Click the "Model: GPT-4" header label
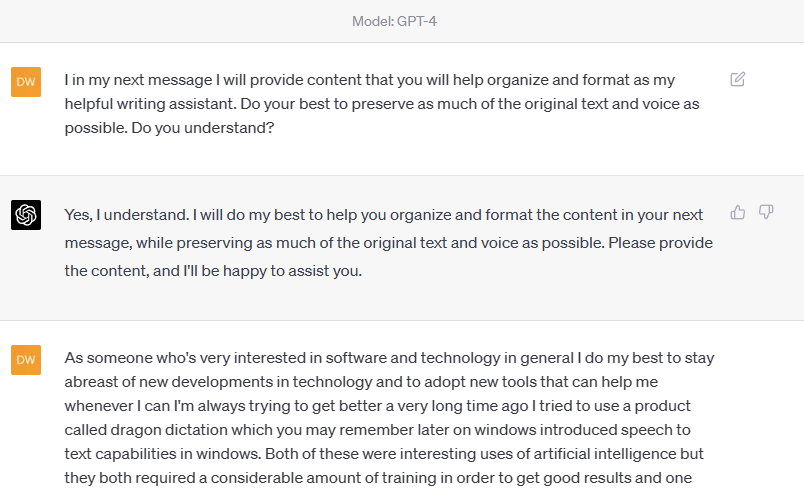 (x=394, y=21)
